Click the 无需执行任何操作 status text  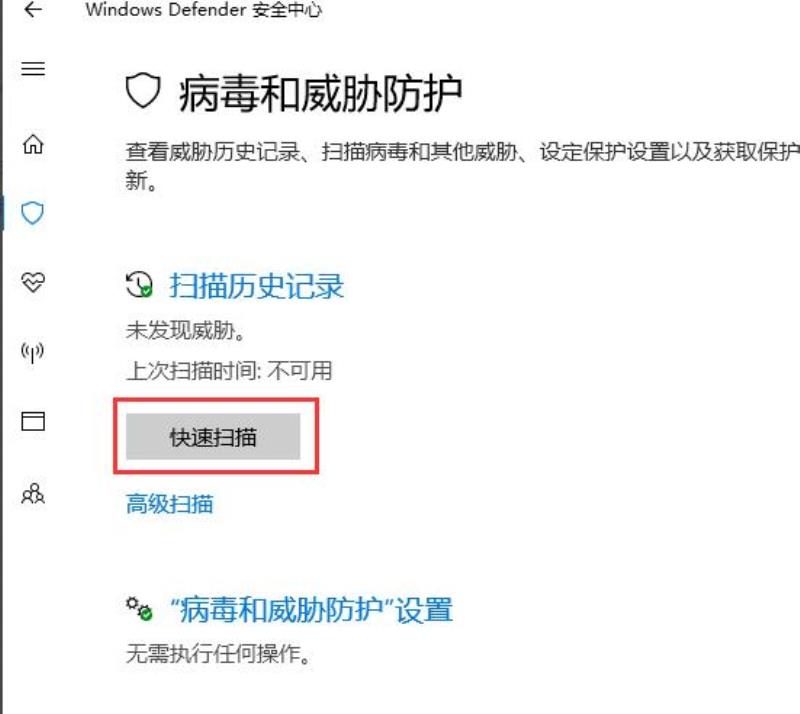218,654
